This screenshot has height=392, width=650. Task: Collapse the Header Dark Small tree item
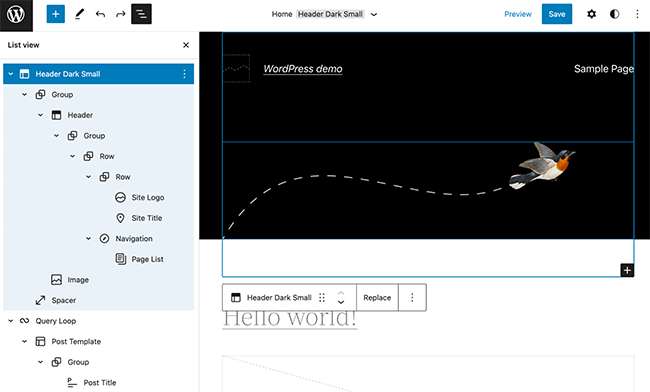[x=11, y=74]
